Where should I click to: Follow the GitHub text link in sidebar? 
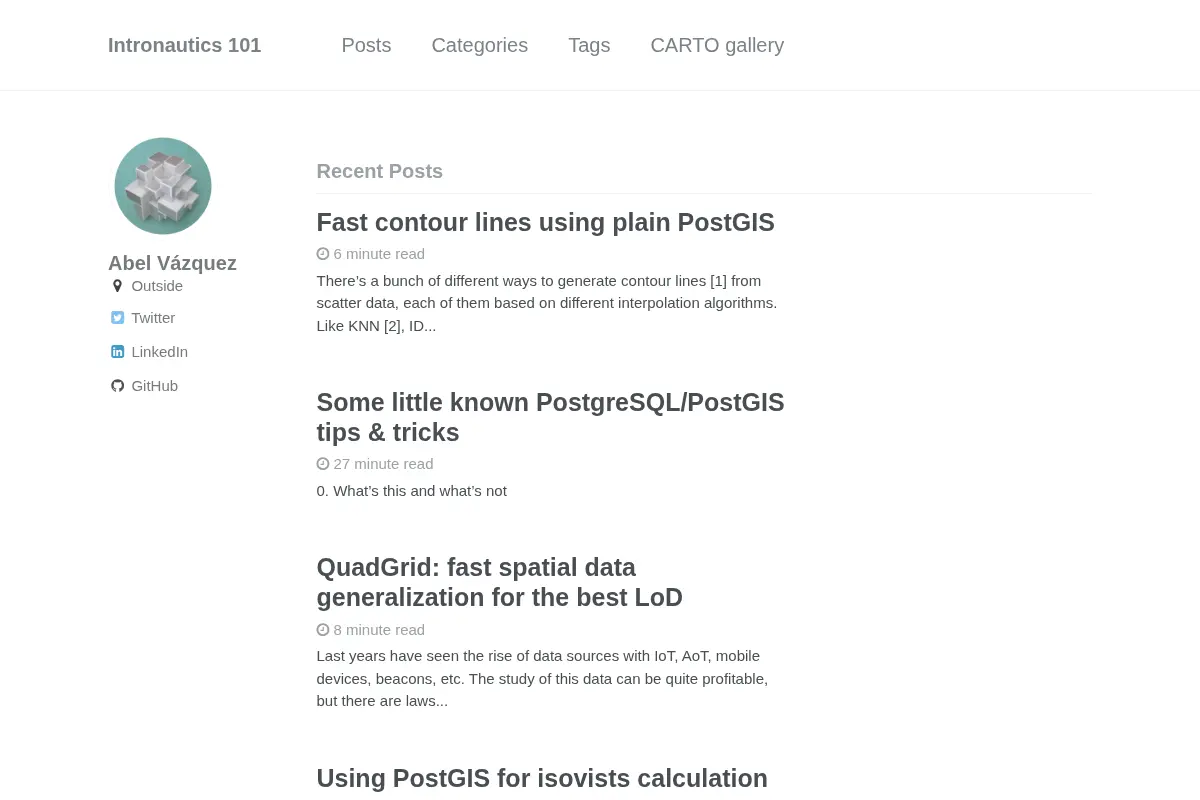coord(155,386)
